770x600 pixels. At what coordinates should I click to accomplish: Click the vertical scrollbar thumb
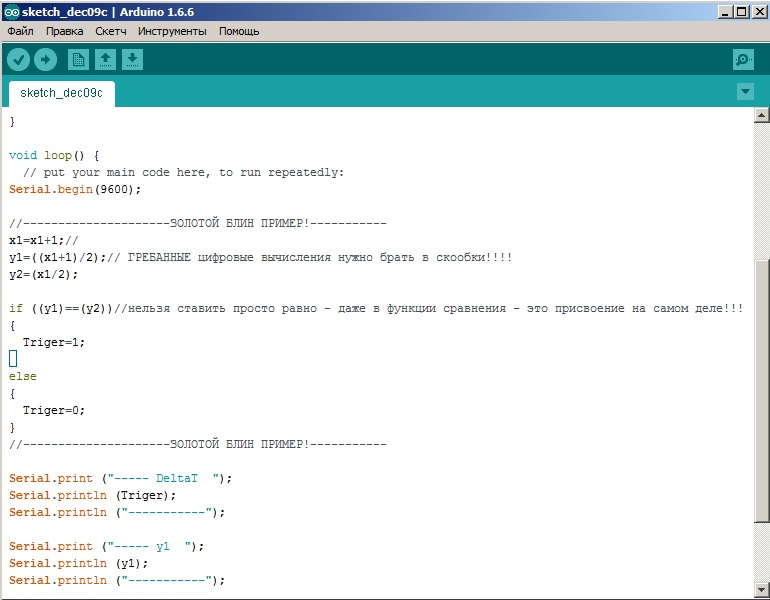click(x=761, y=391)
